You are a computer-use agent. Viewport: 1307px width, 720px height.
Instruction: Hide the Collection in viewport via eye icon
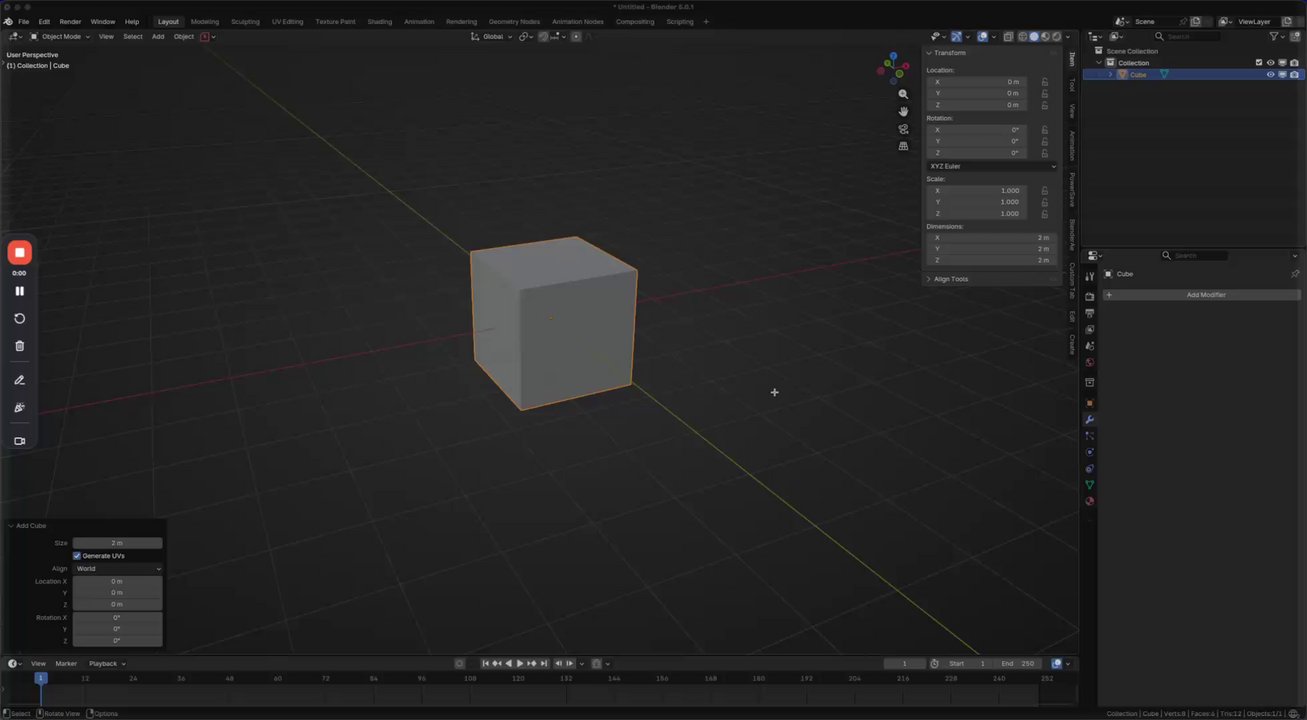[1271, 63]
